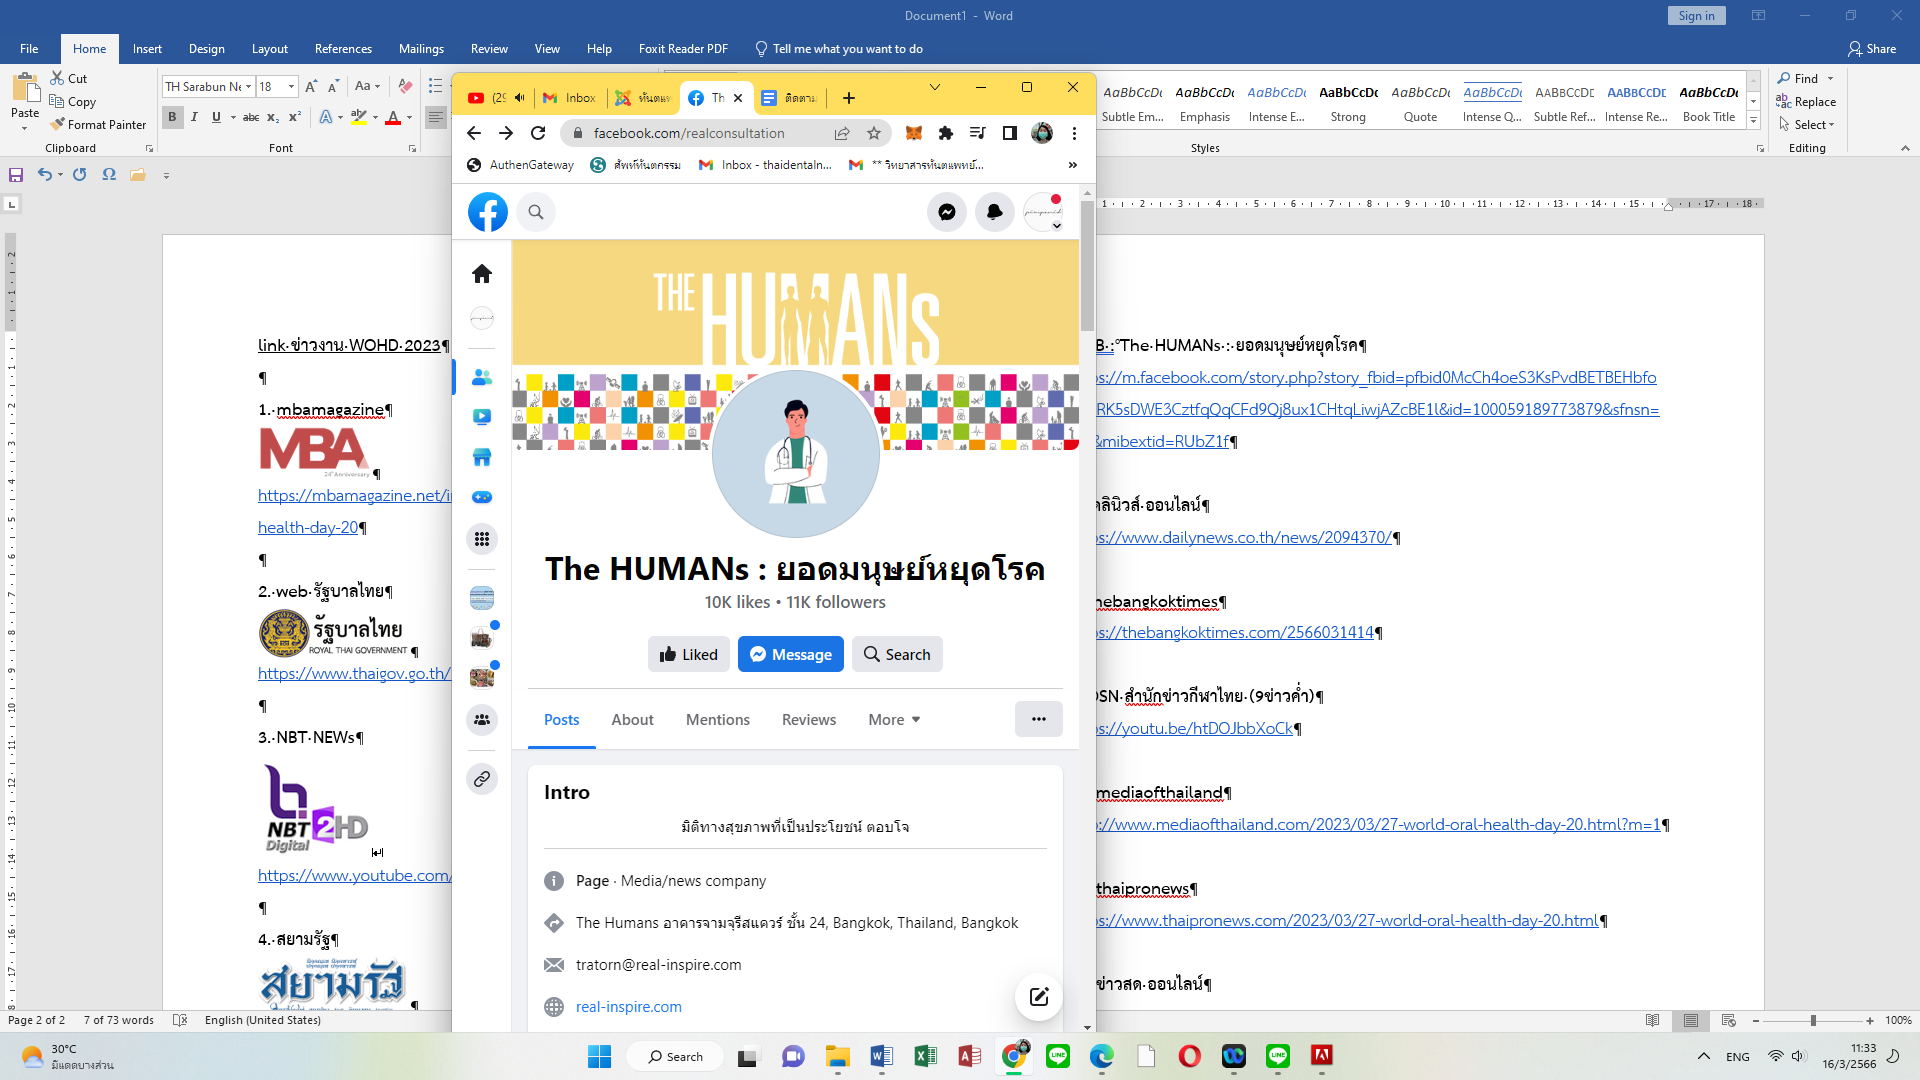Toggle Italic formatting in Word

point(194,117)
